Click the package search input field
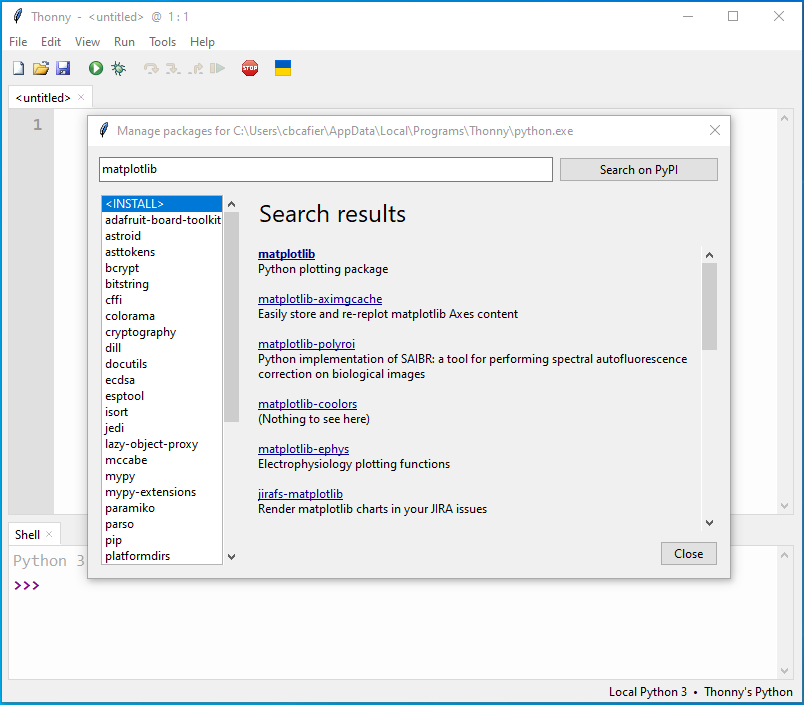Screen dimensions: 804x705 [x=325, y=170]
